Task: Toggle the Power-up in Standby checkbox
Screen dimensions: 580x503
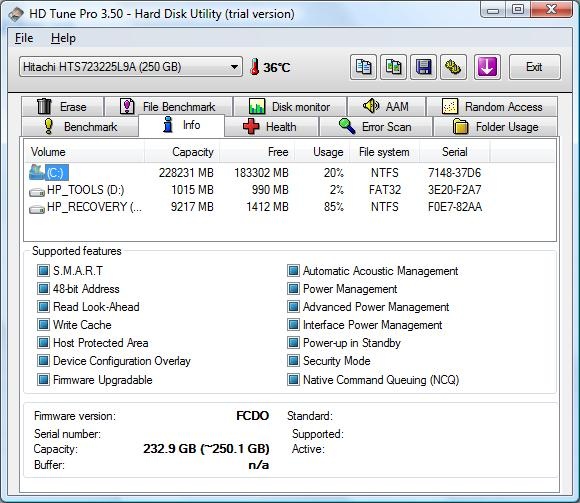Action: (293, 342)
